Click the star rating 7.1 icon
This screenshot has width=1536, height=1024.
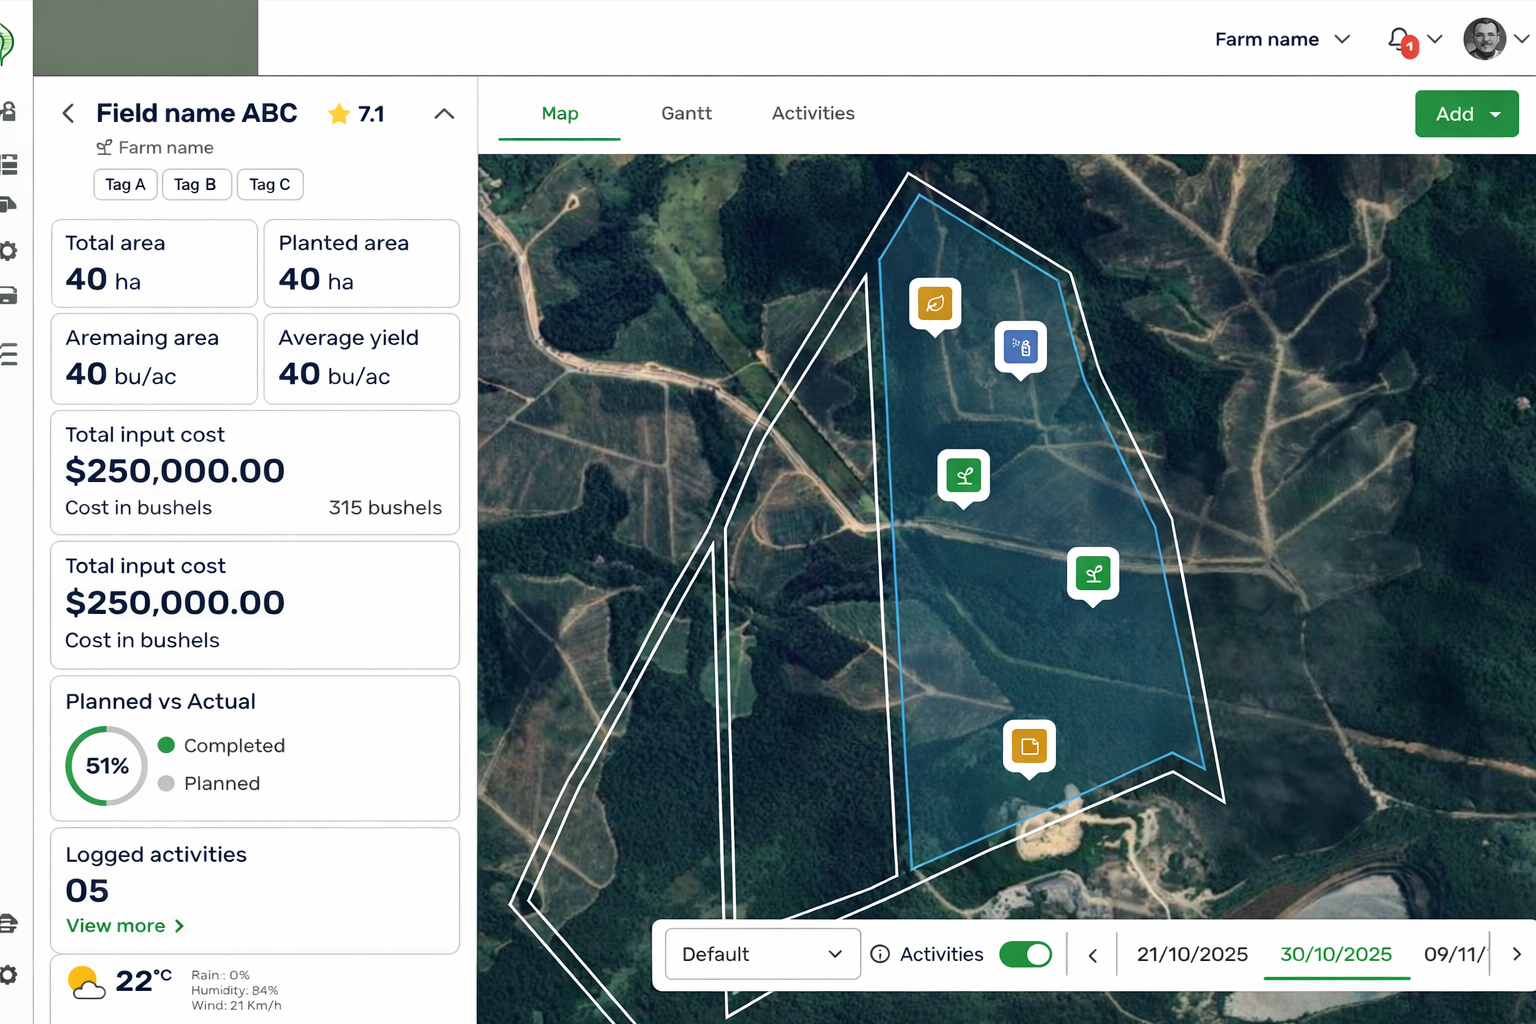pos(339,114)
